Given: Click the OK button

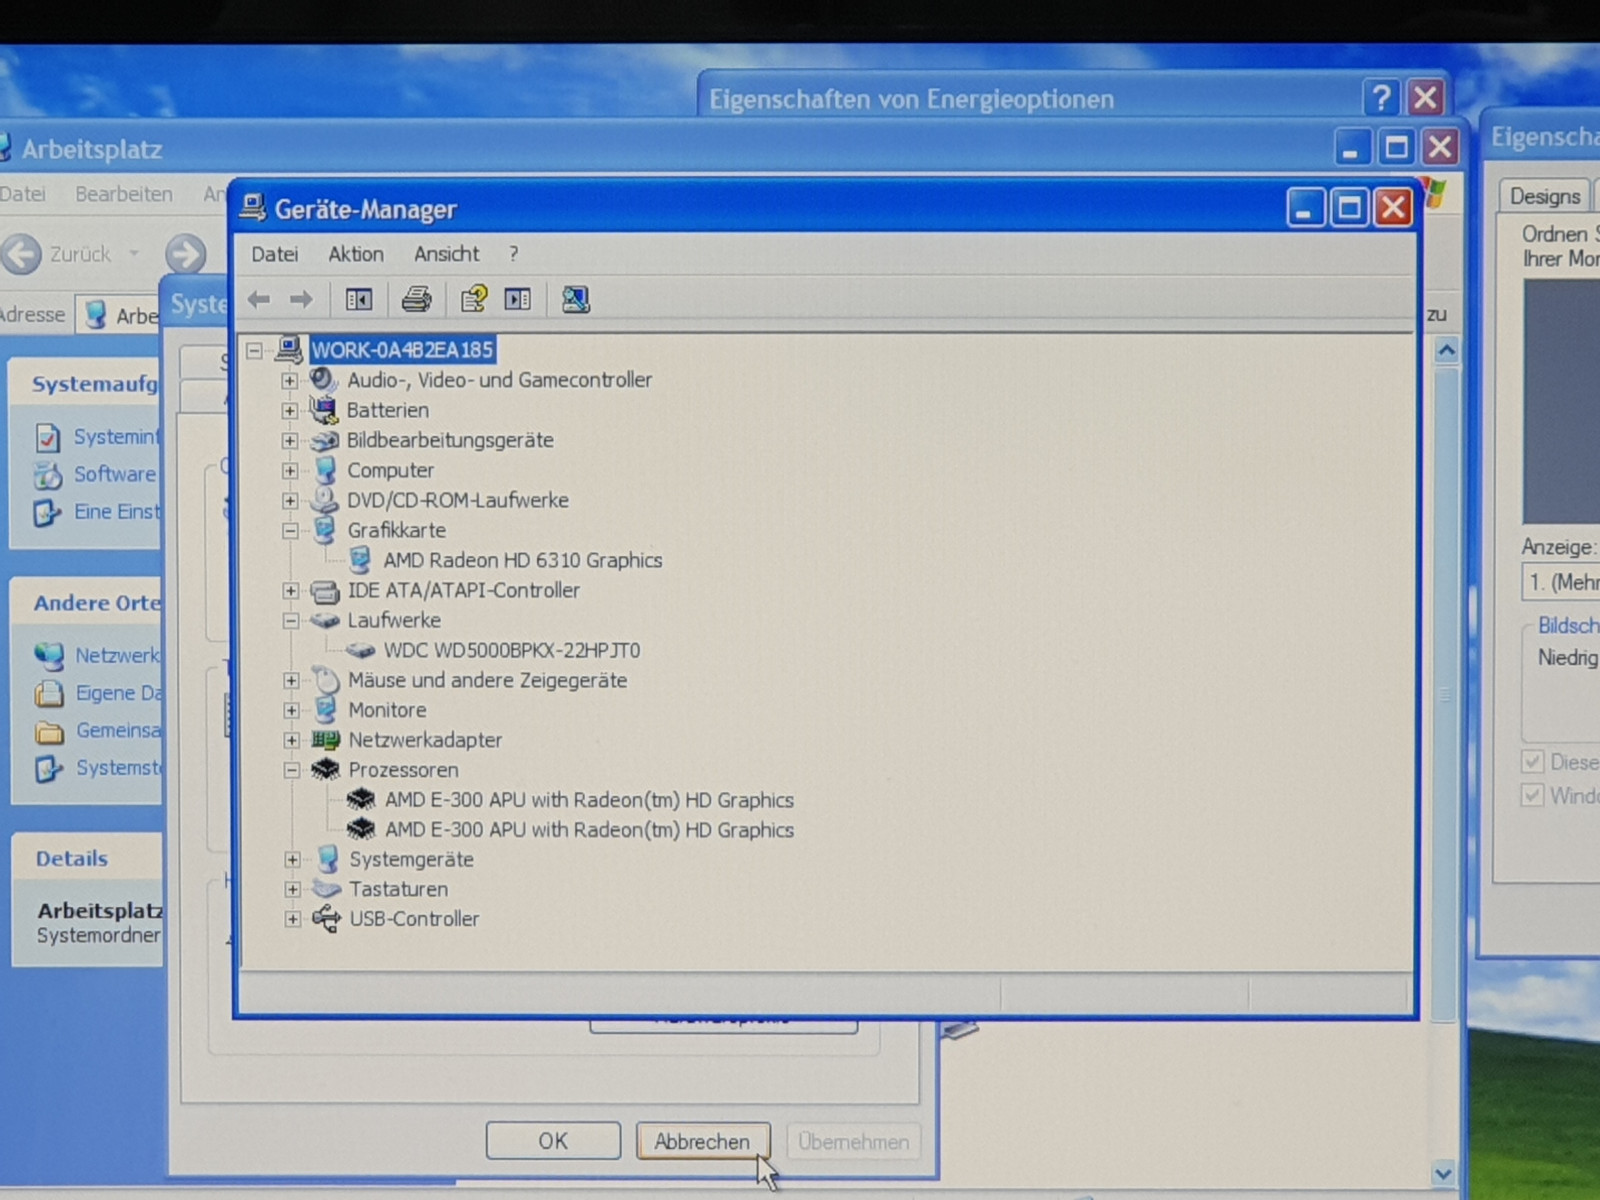Looking at the screenshot, I should 552,1141.
